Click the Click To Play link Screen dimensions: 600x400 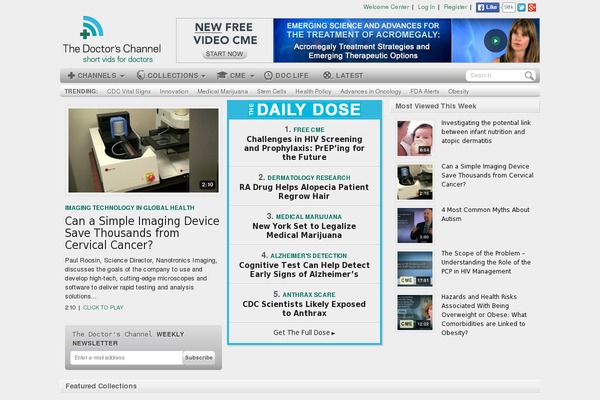click(x=103, y=307)
